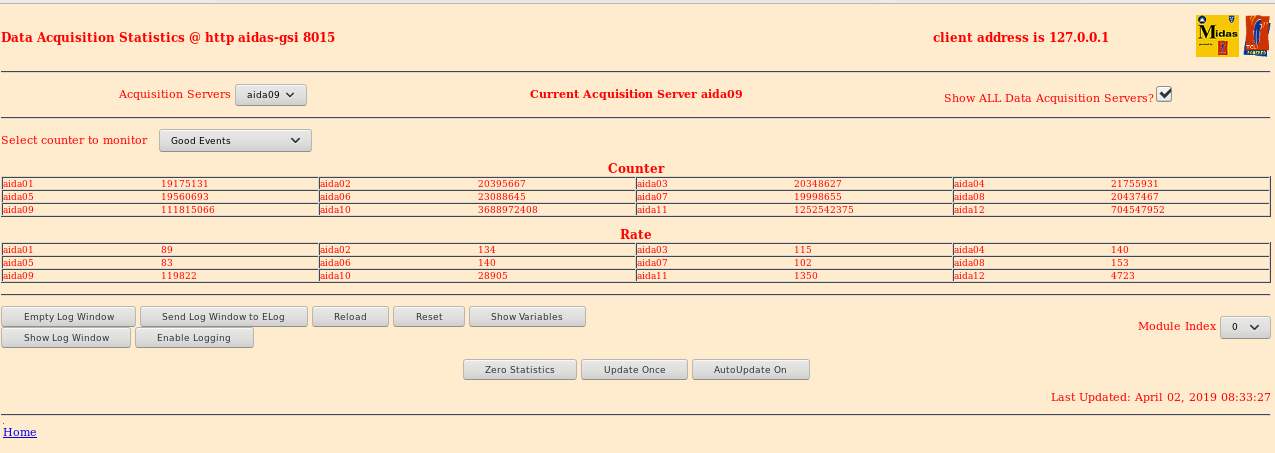Click aida08 counter value 20437467
Screen dimensions: 1275x453
pos(1135,197)
